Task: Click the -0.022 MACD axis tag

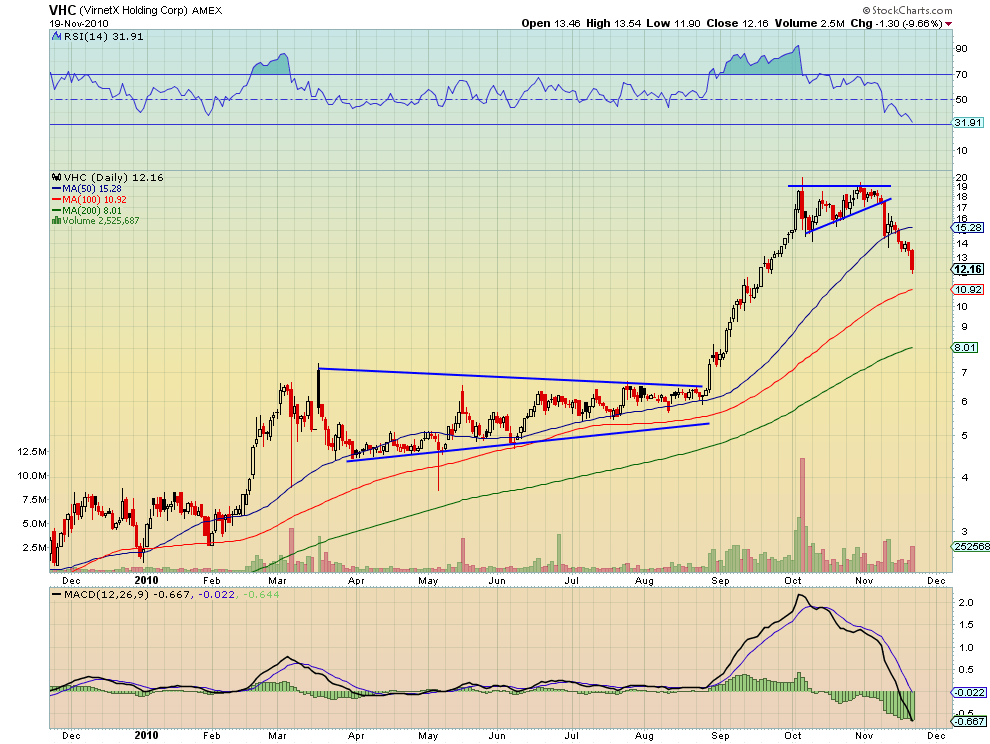Action: (969, 693)
